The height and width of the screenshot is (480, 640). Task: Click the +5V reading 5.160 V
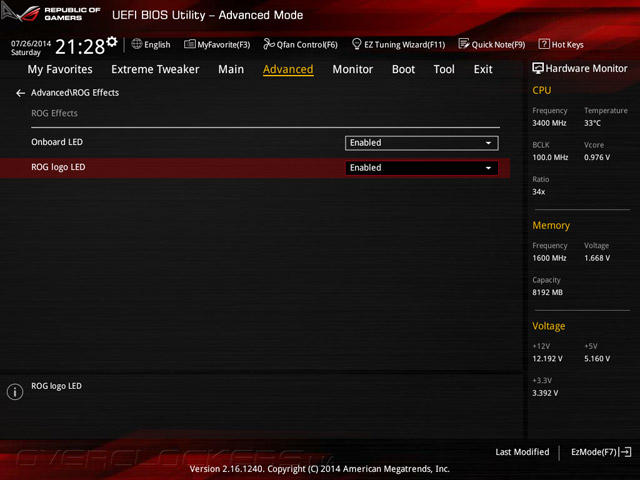click(x=597, y=358)
